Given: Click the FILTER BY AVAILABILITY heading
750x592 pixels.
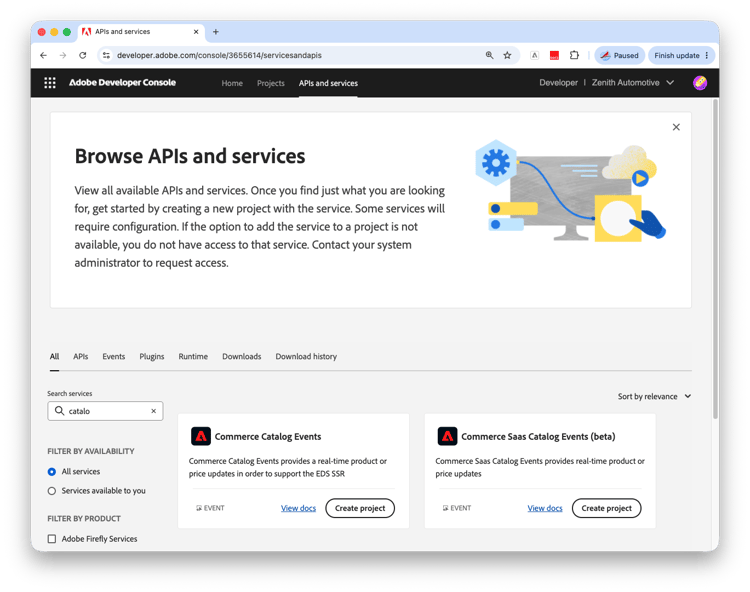Looking at the screenshot, I should coord(91,451).
